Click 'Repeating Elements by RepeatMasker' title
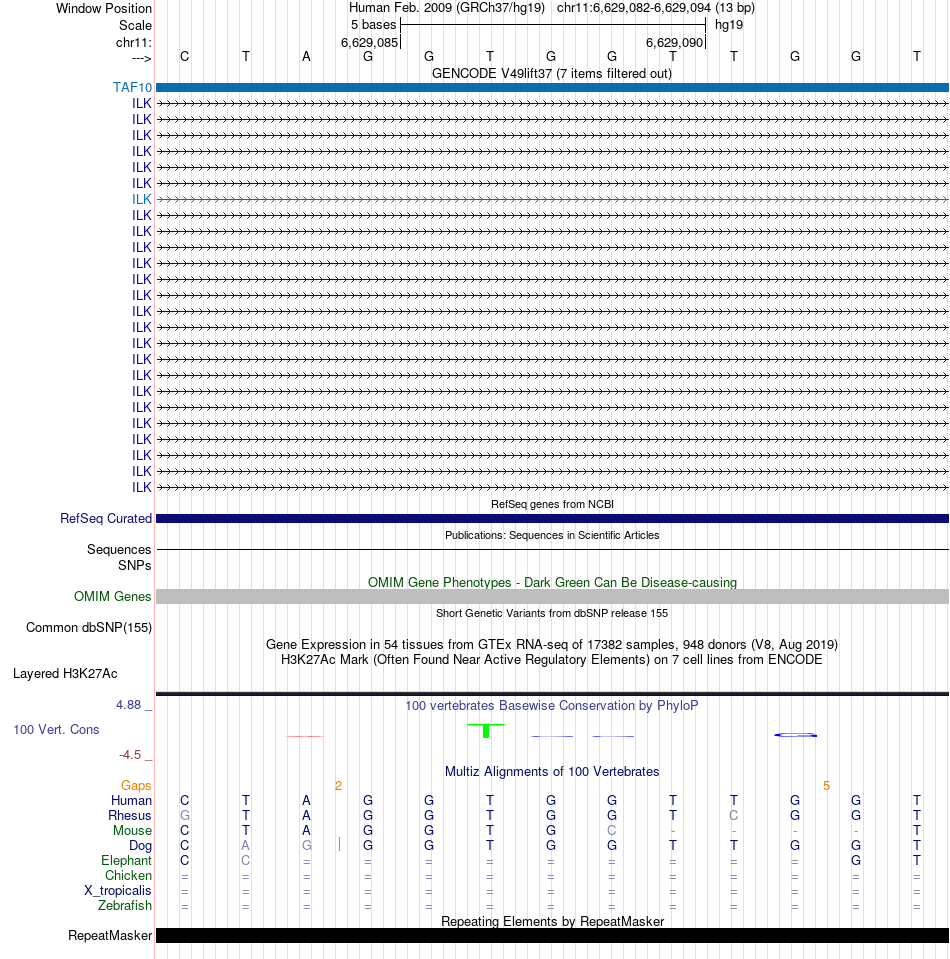 (552, 921)
